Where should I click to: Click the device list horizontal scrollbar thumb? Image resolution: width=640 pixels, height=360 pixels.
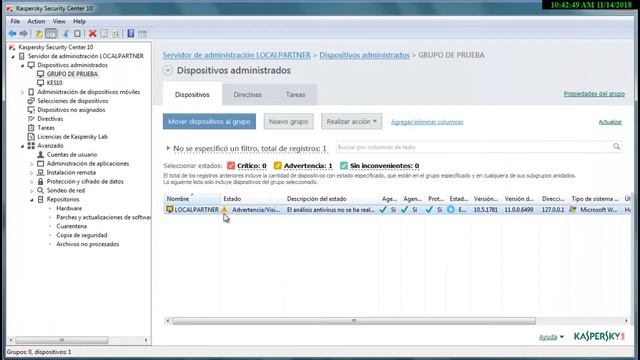click(x=353, y=321)
